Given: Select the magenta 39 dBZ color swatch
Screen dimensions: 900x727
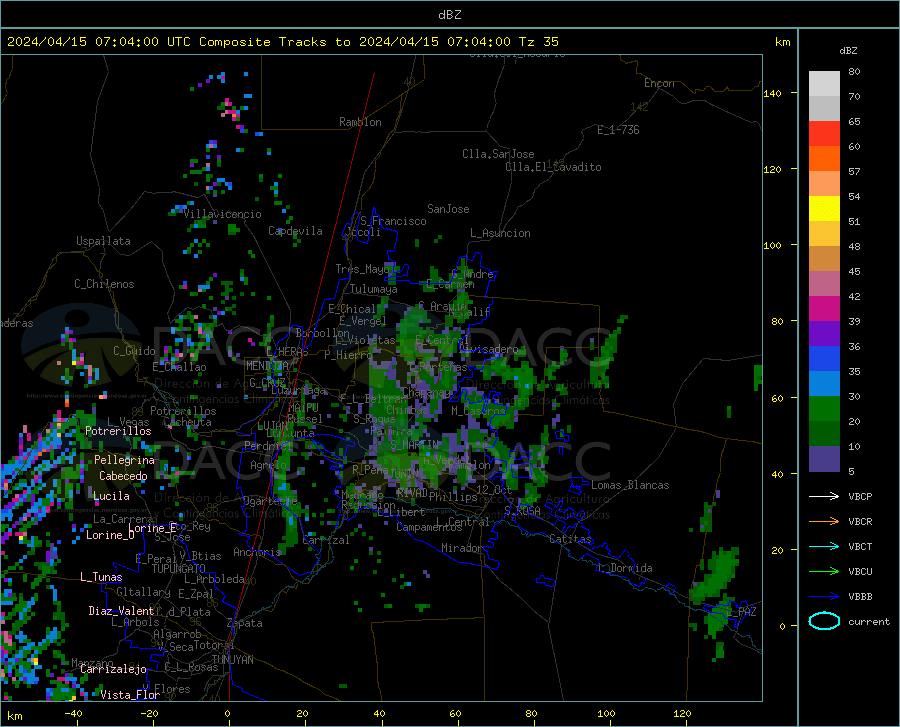Looking at the screenshot, I should point(824,309).
